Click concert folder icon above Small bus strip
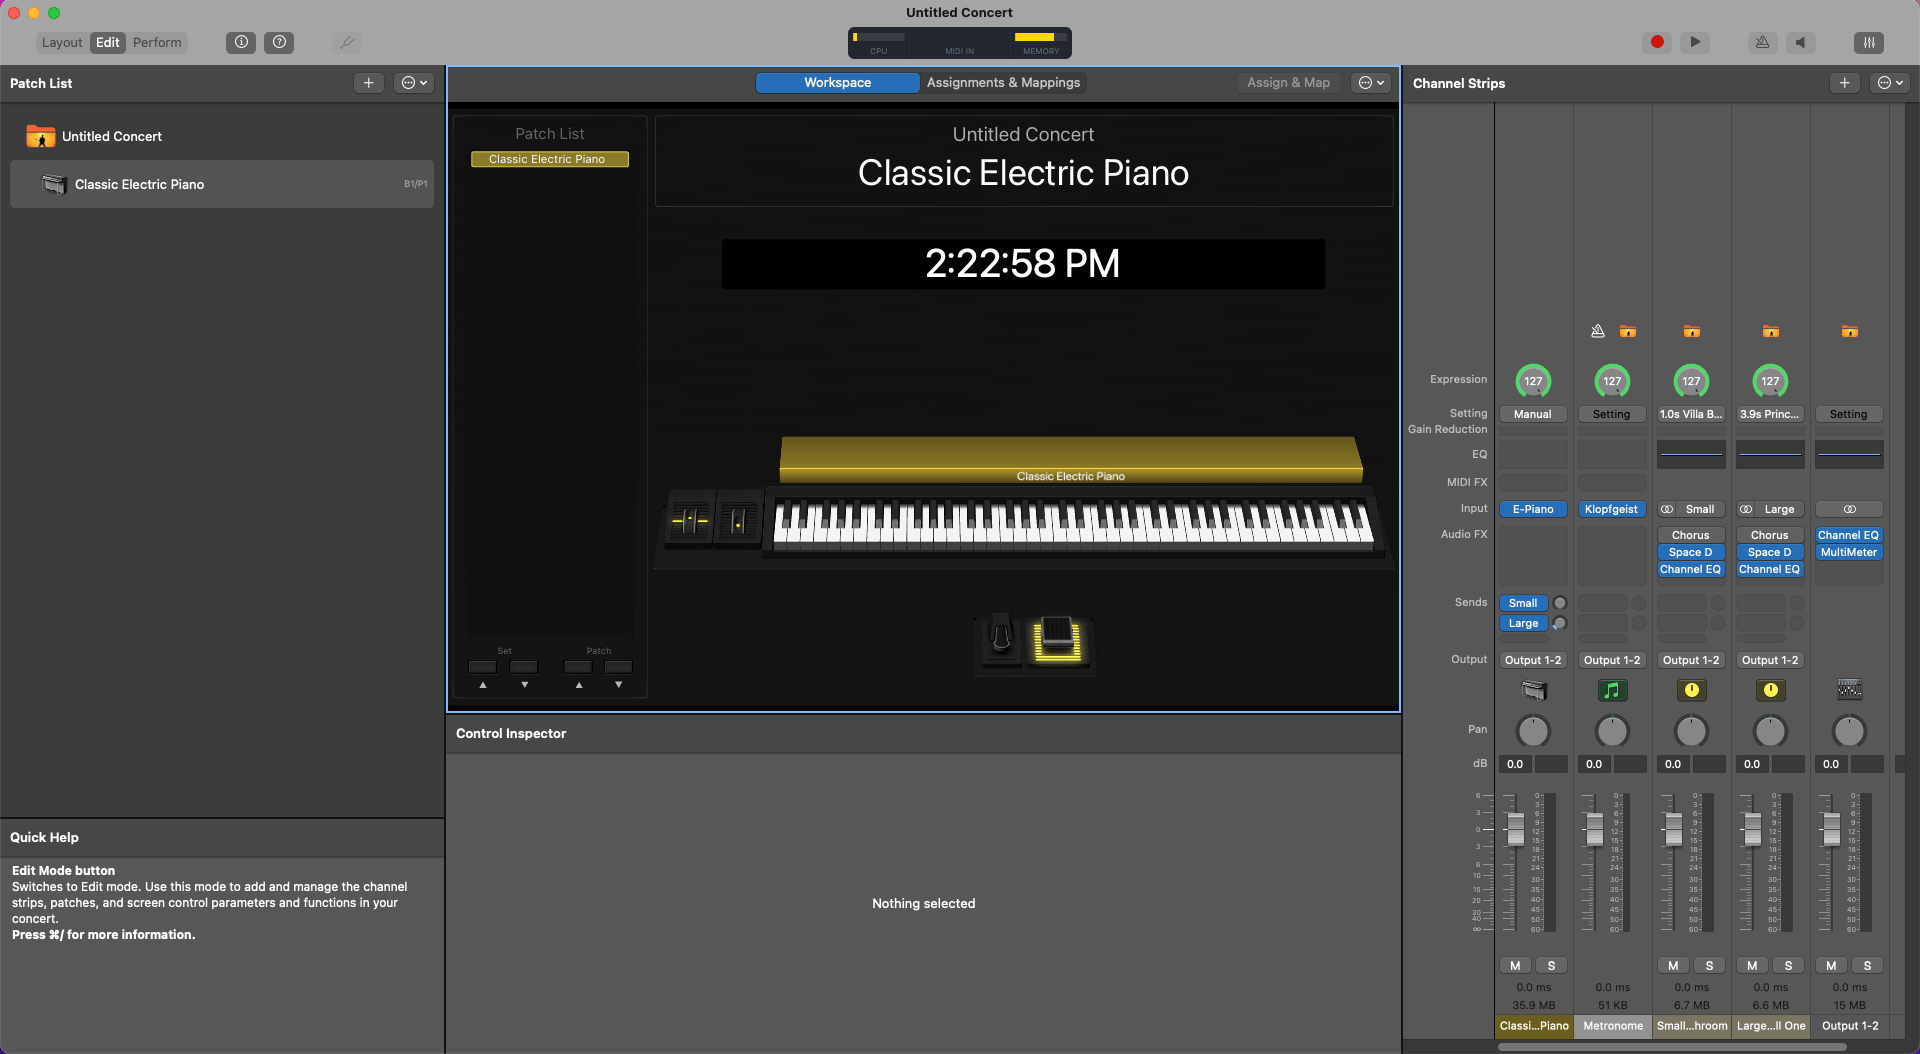 pos(1691,331)
